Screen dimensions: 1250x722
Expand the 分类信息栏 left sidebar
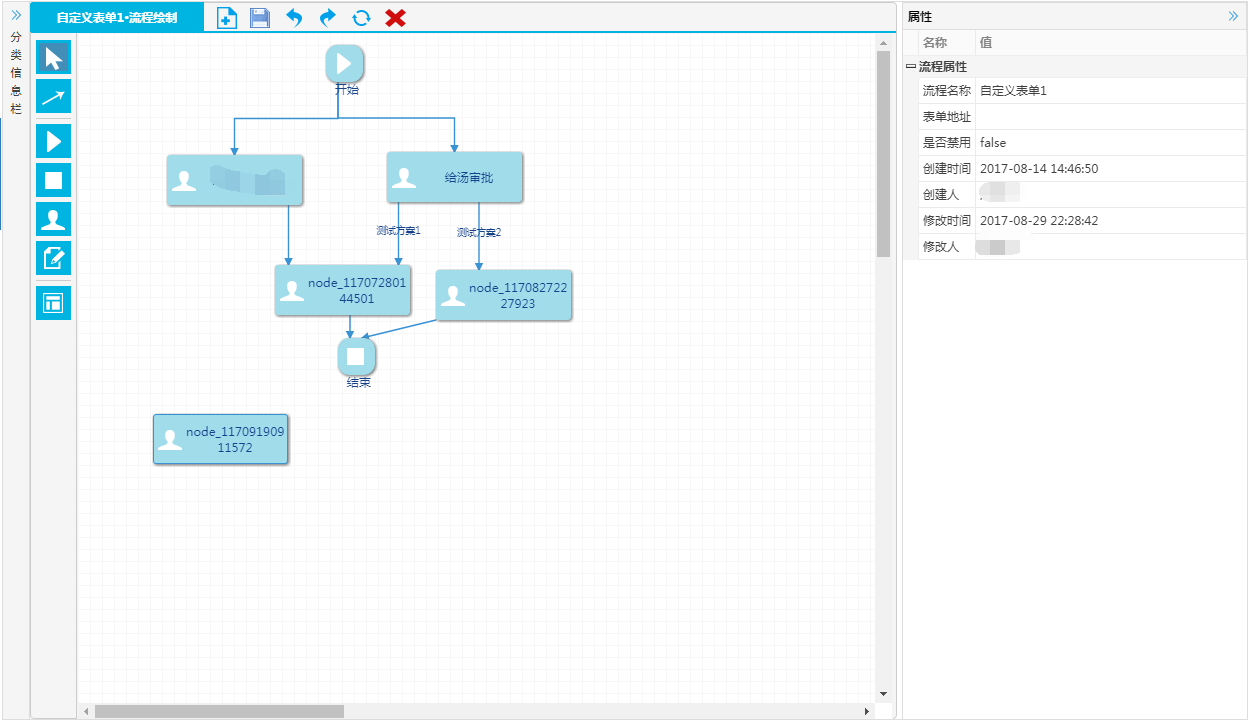[x=15, y=15]
